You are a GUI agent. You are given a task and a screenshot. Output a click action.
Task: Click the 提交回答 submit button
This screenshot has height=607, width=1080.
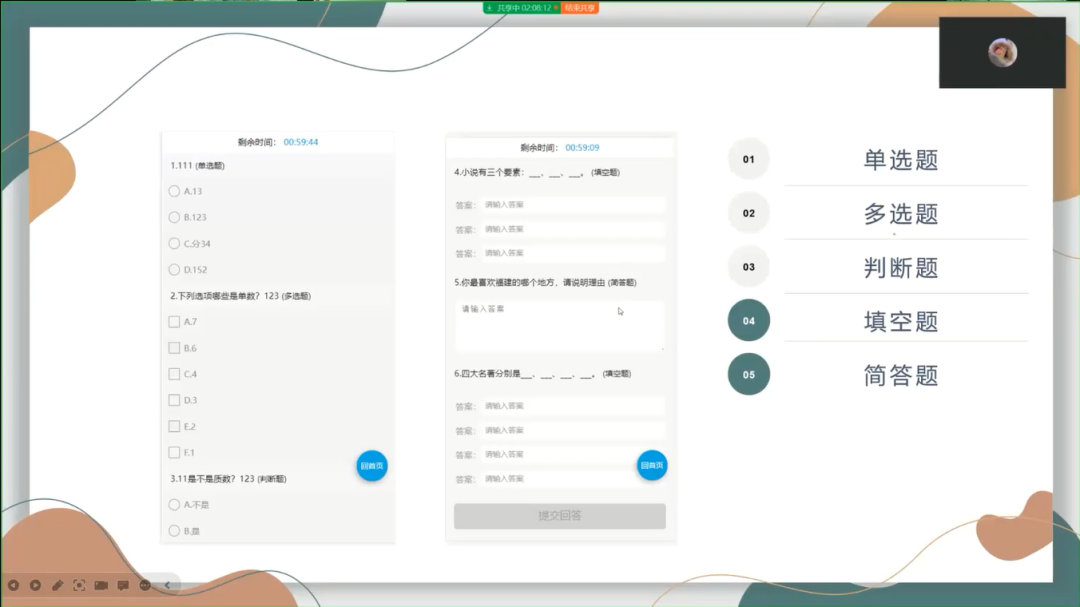click(x=559, y=515)
